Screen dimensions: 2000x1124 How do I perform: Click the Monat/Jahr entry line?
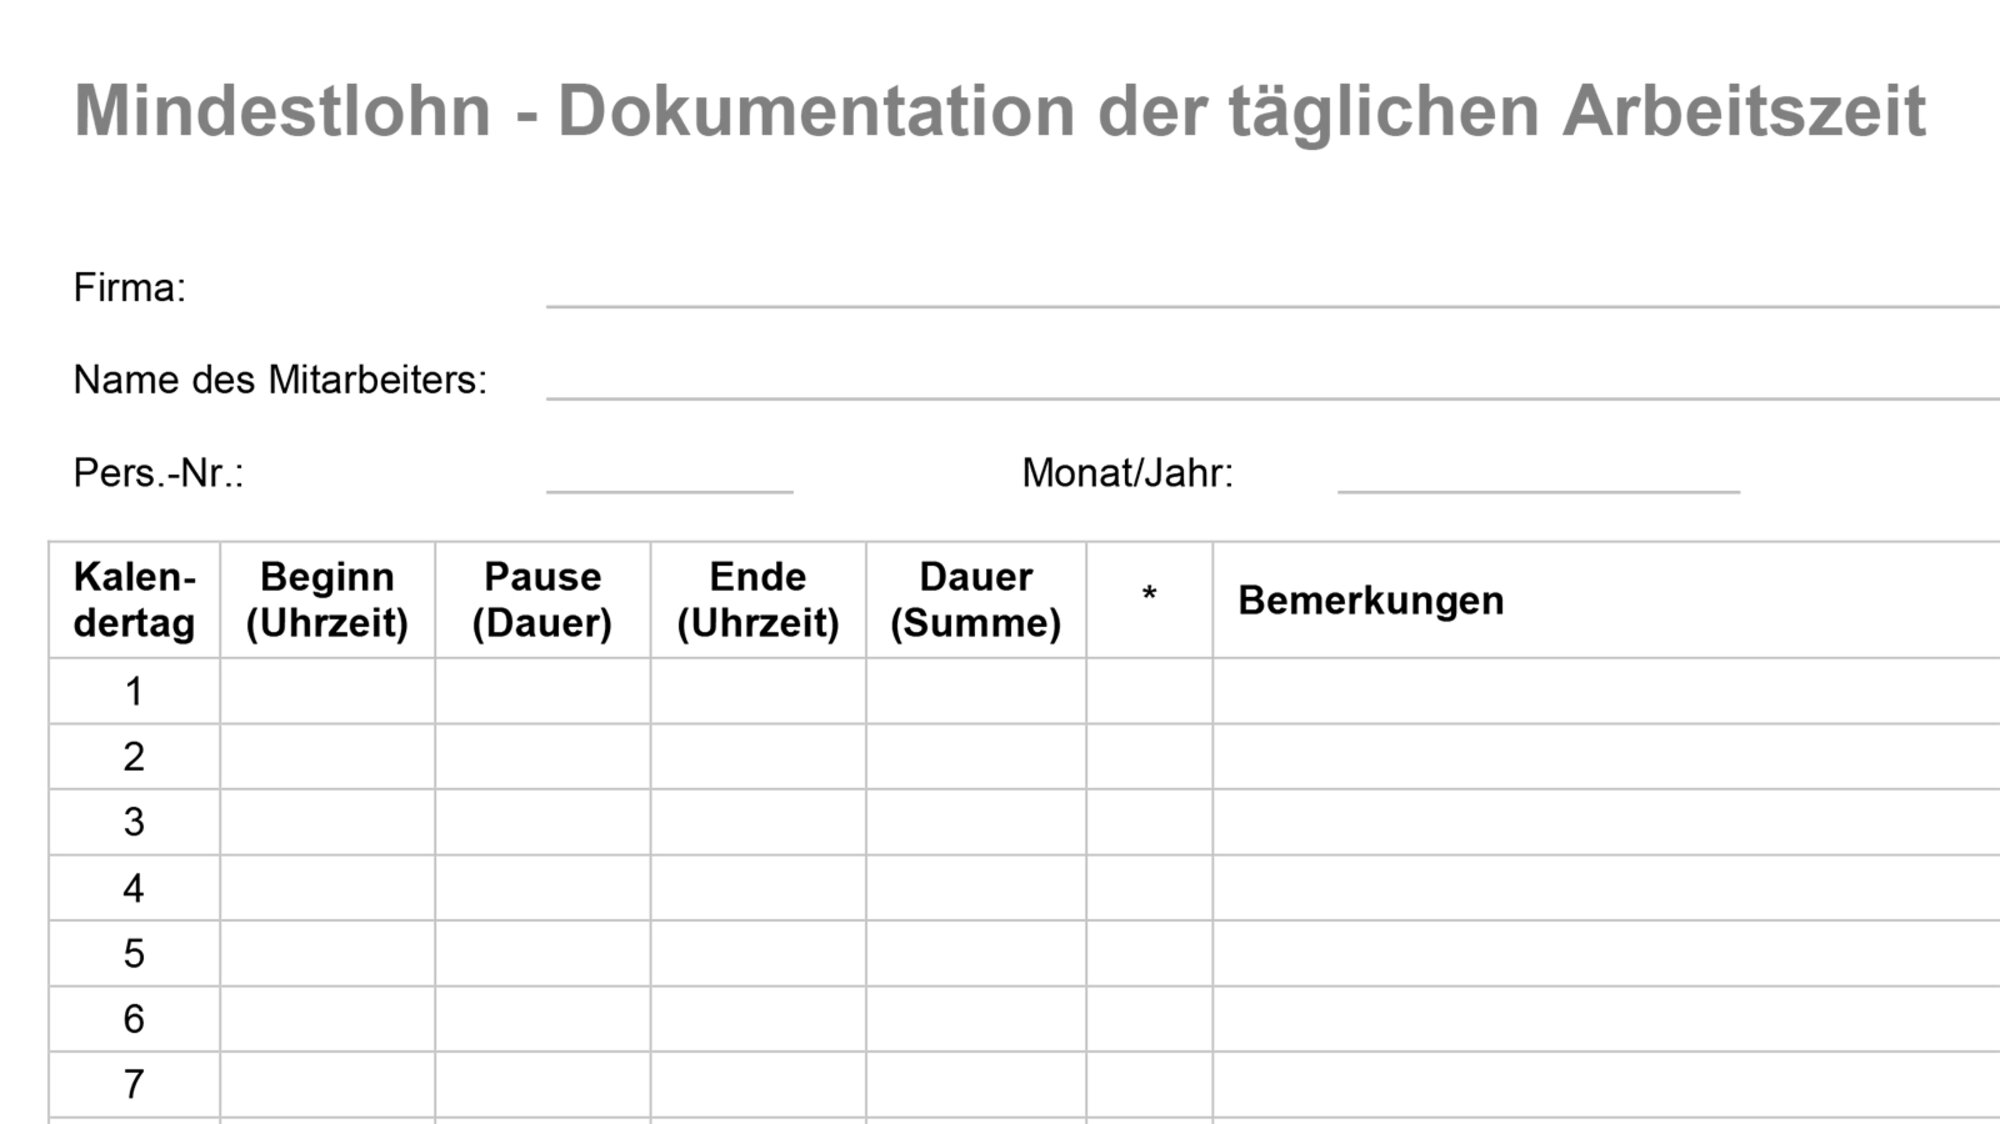1538,474
